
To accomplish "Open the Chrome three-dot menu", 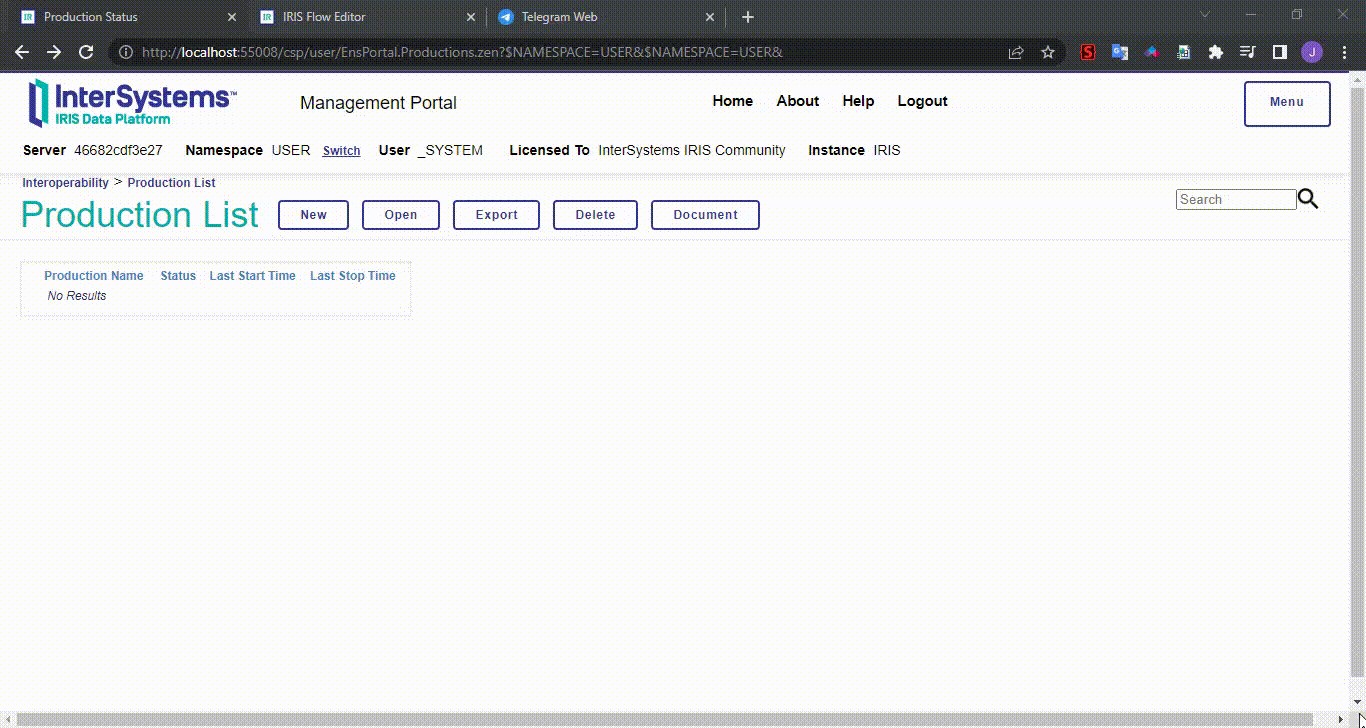I will (1344, 51).
